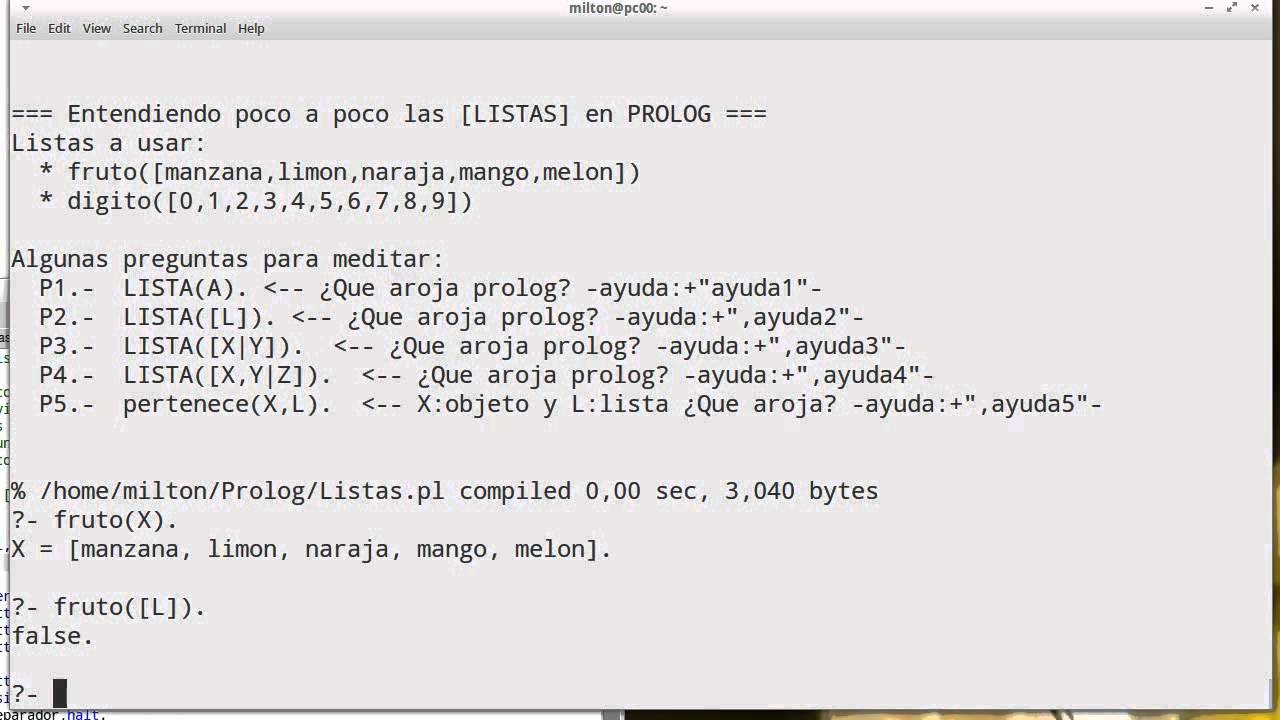Click the P1 line 'LISTA(A).'
1280x720 pixels.
tap(186, 288)
